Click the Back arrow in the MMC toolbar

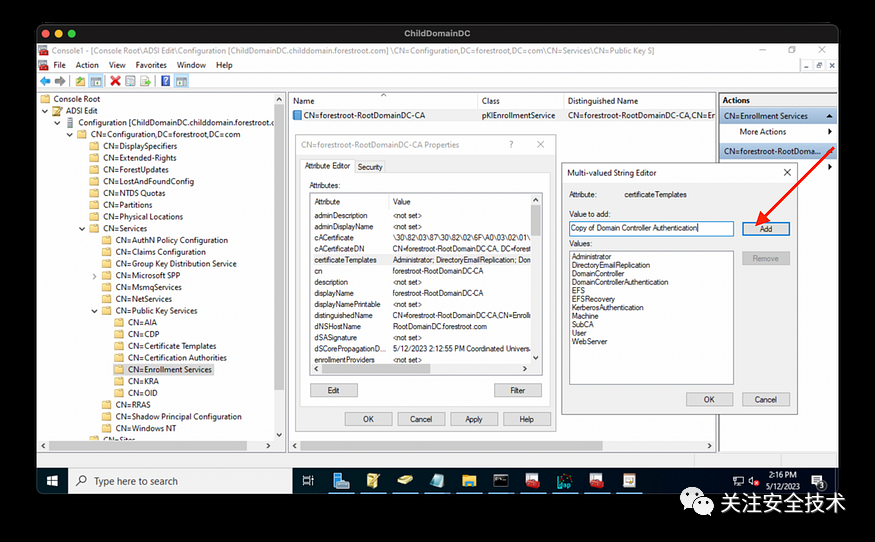[x=45, y=81]
